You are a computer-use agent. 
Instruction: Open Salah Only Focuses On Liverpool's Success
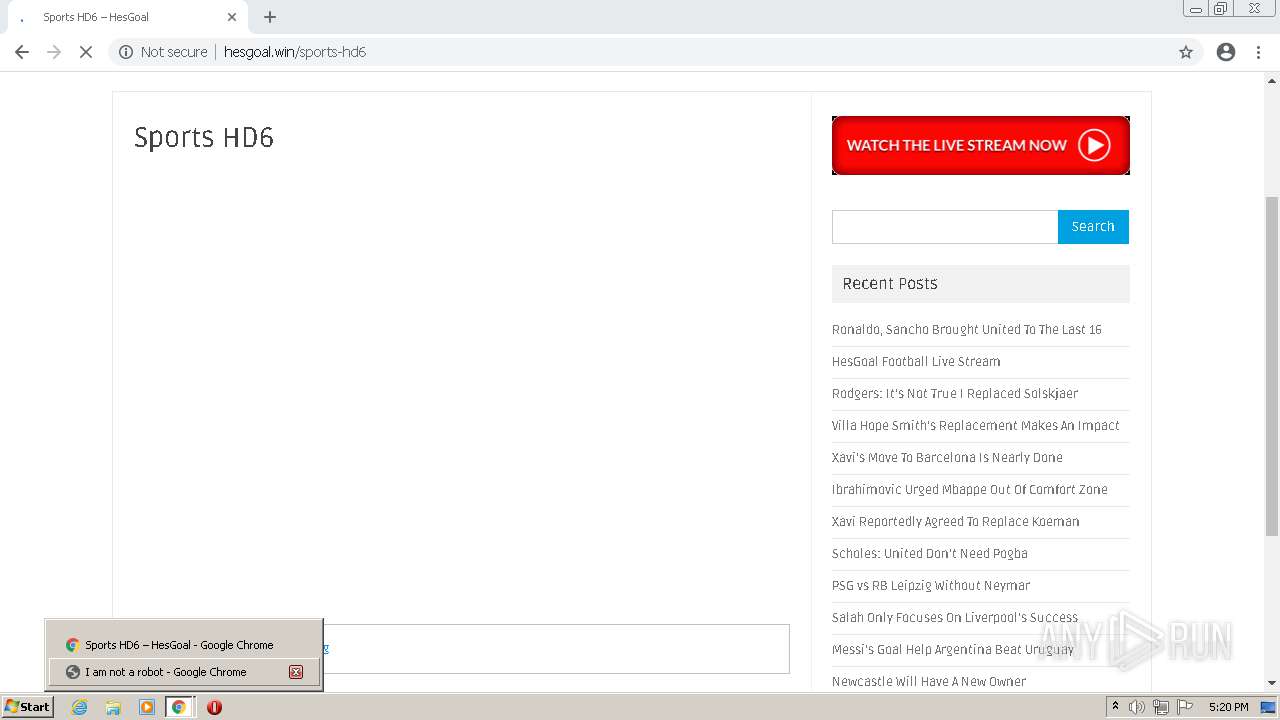955,617
